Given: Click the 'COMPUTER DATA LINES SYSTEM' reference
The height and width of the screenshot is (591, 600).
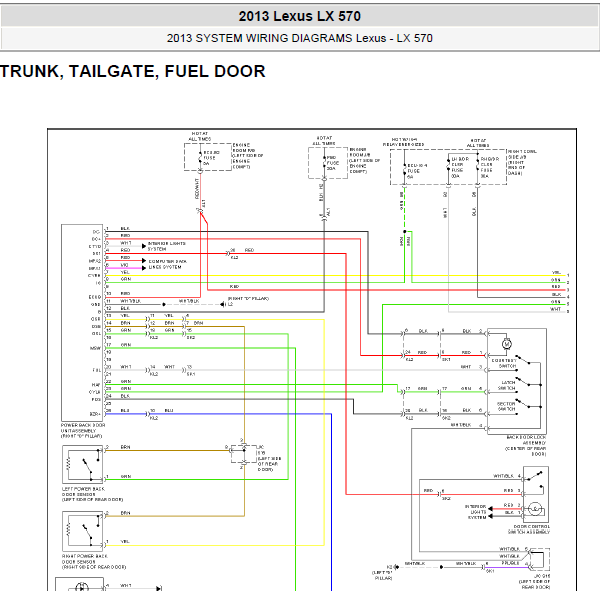Looking at the screenshot, I should (x=168, y=264).
